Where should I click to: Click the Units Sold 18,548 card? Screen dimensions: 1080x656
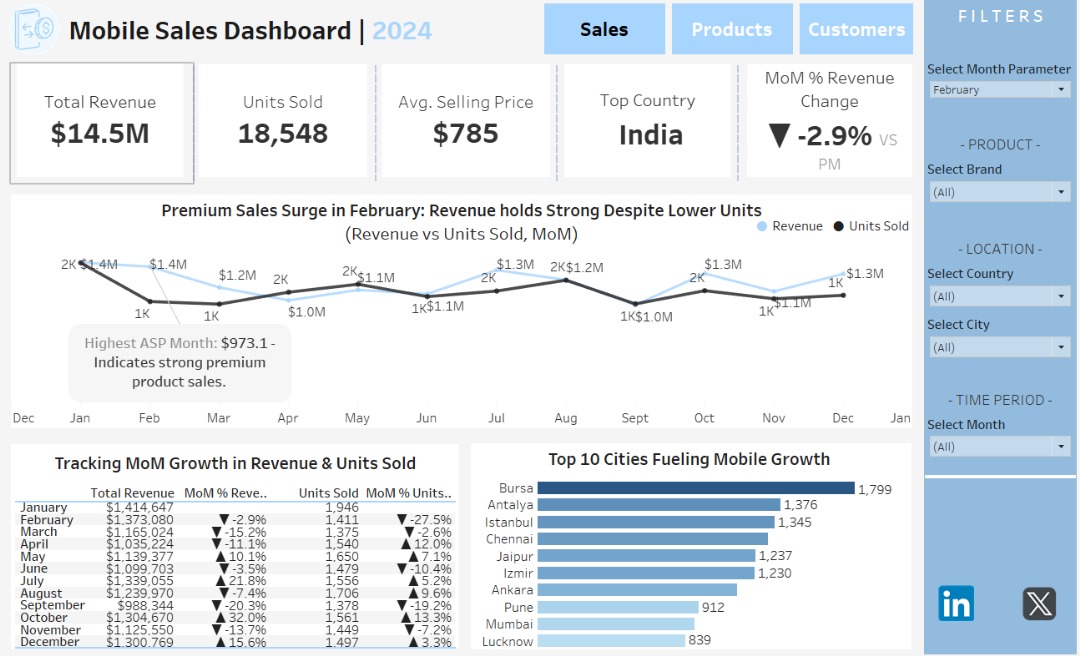tap(282, 121)
